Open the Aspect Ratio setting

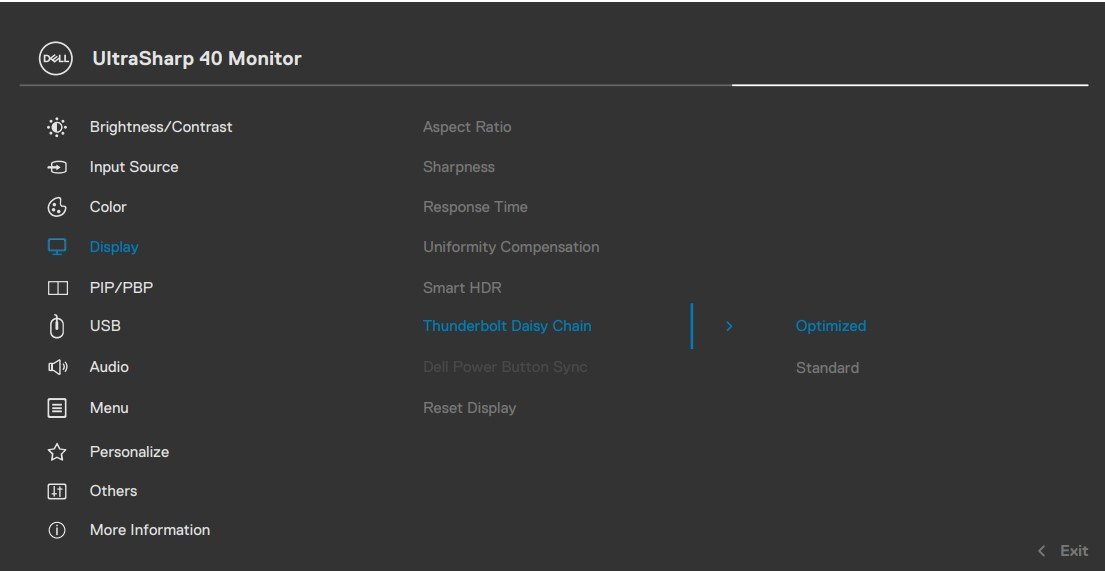(x=467, y=127)
